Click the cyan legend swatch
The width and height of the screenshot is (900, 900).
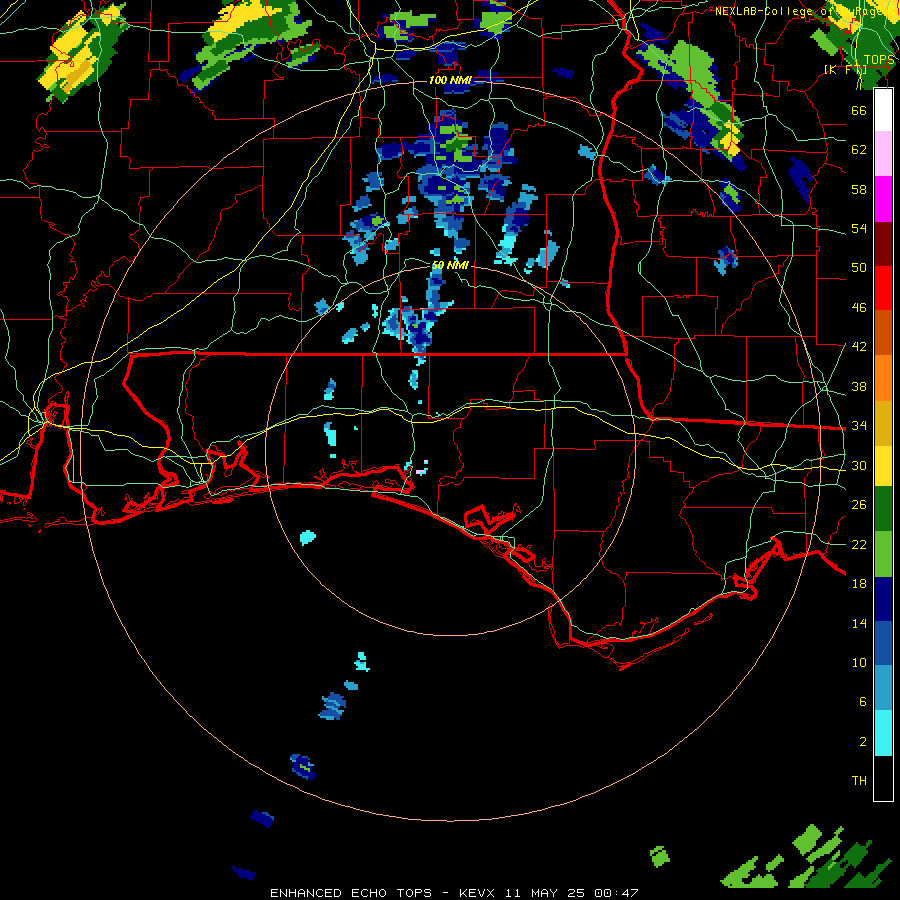point(883,733)
